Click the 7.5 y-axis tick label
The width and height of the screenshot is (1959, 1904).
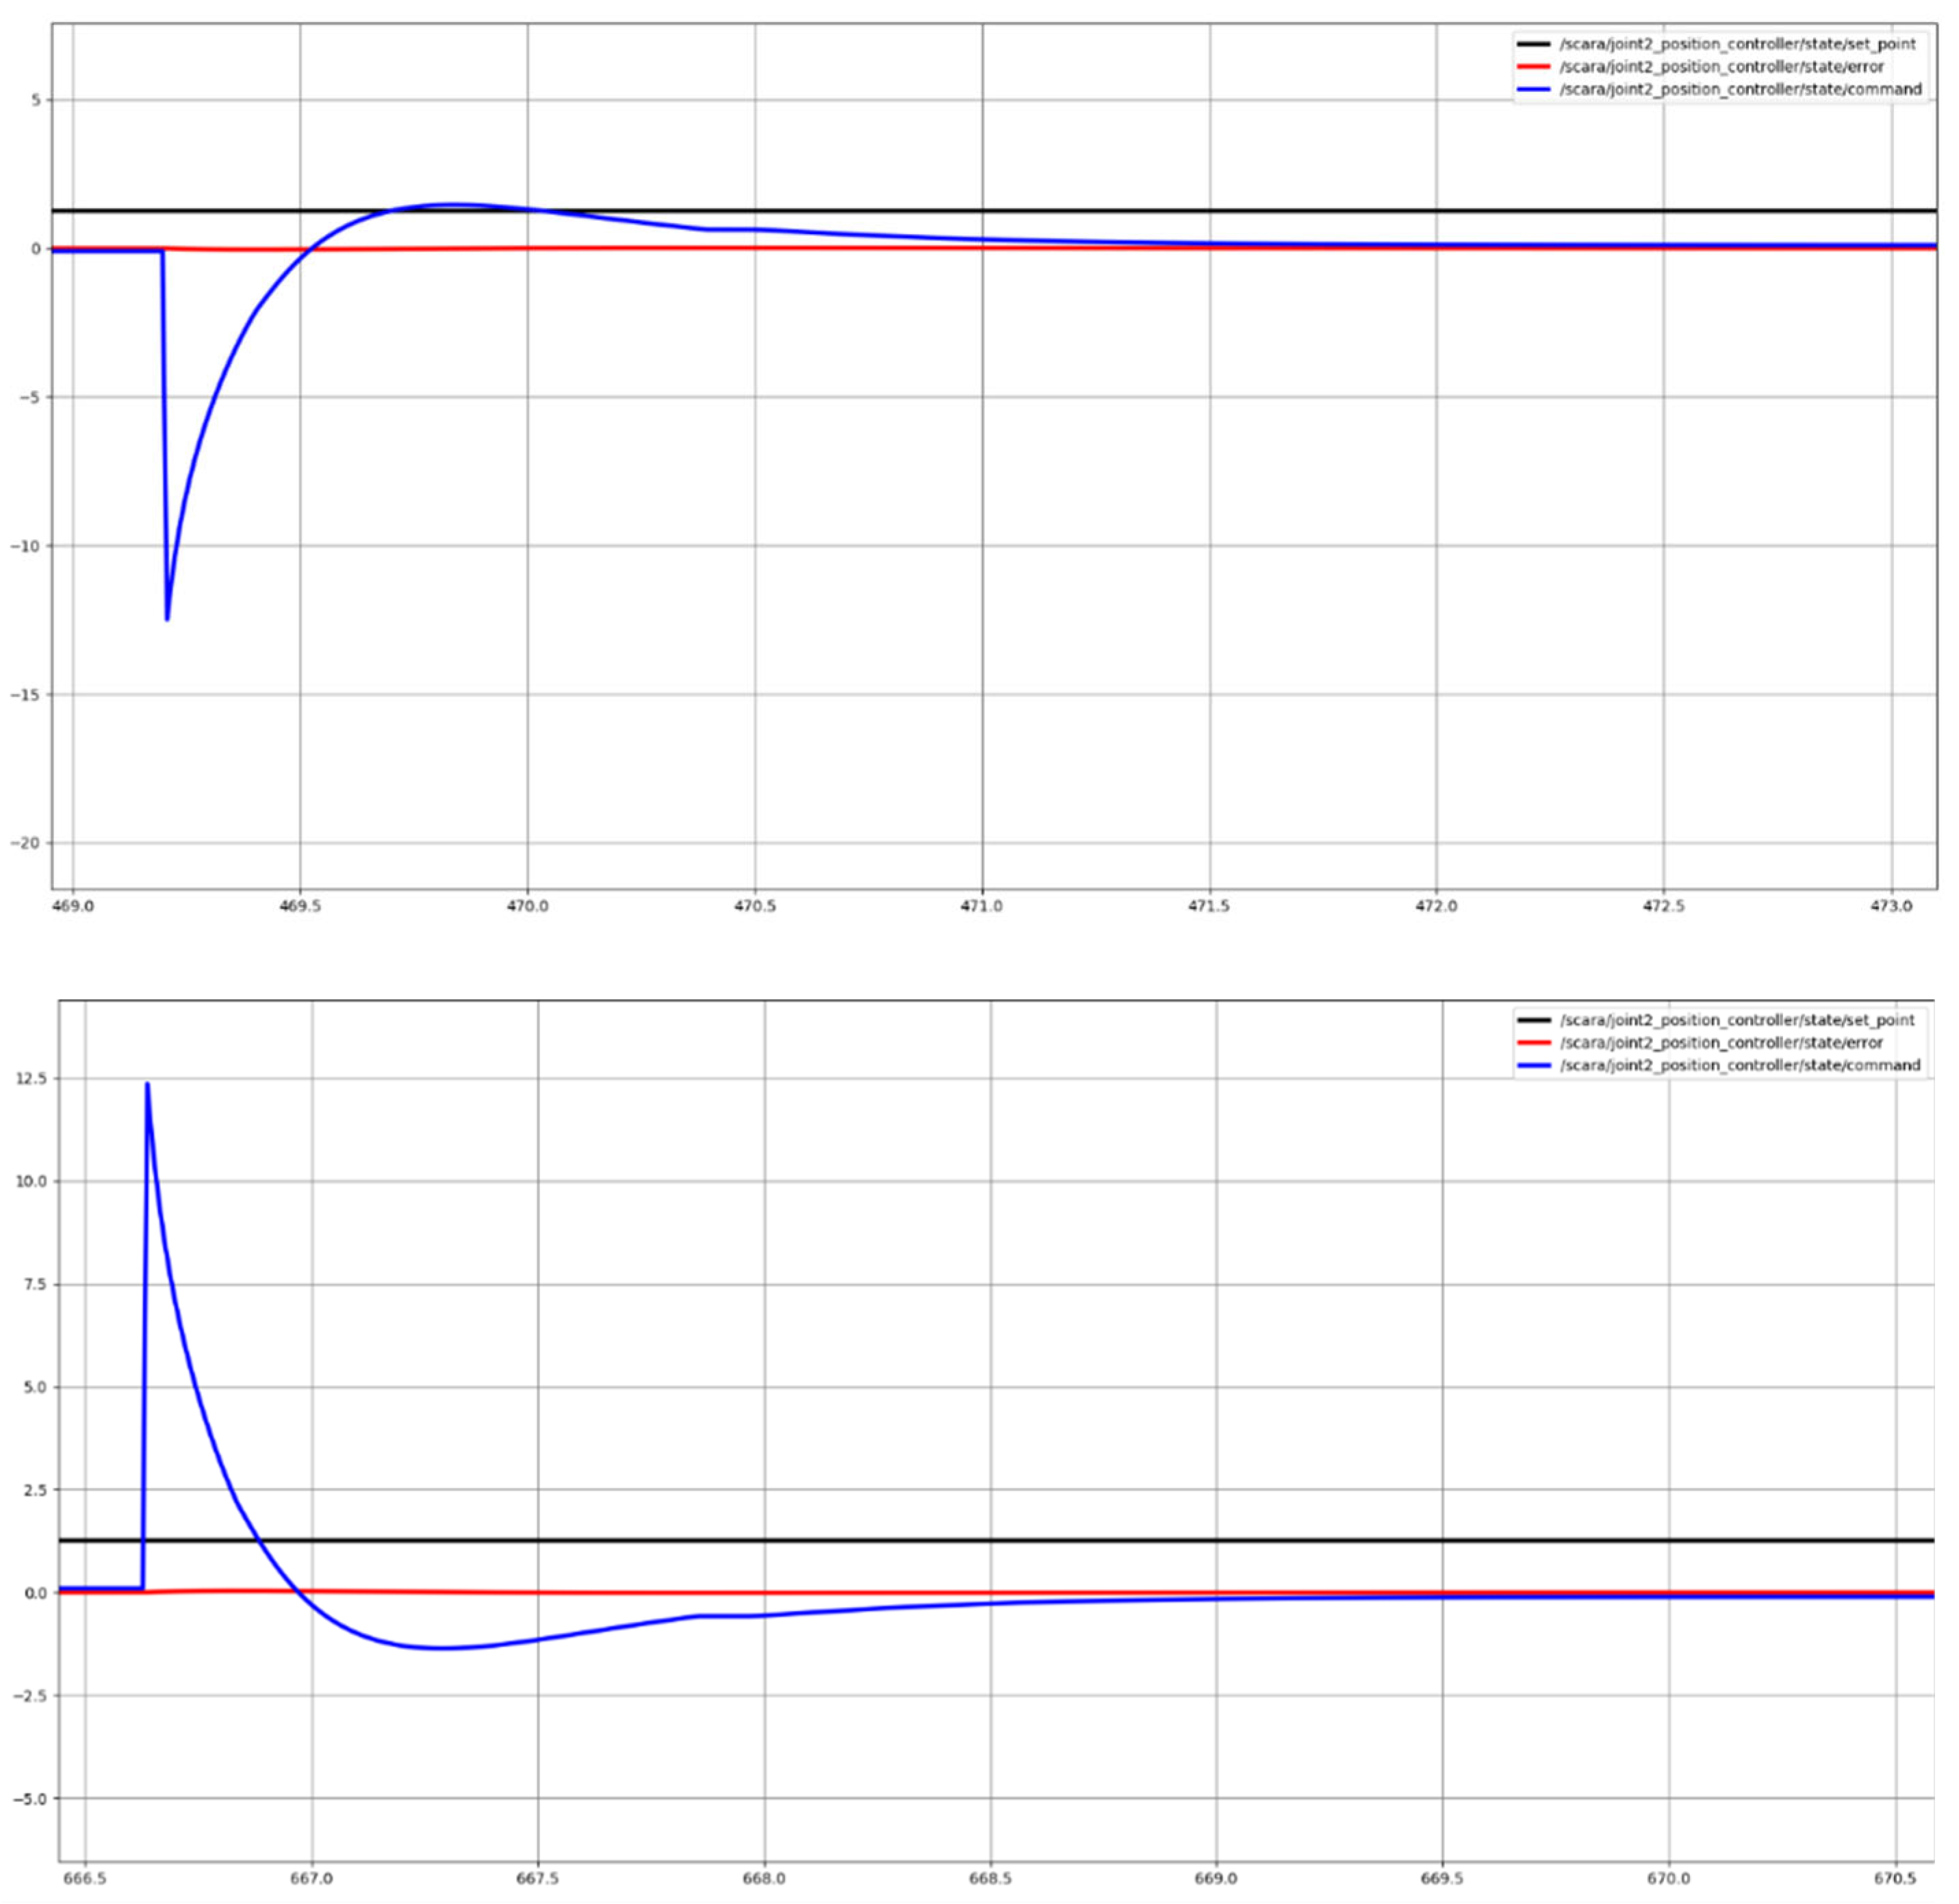coord(34,1284)
